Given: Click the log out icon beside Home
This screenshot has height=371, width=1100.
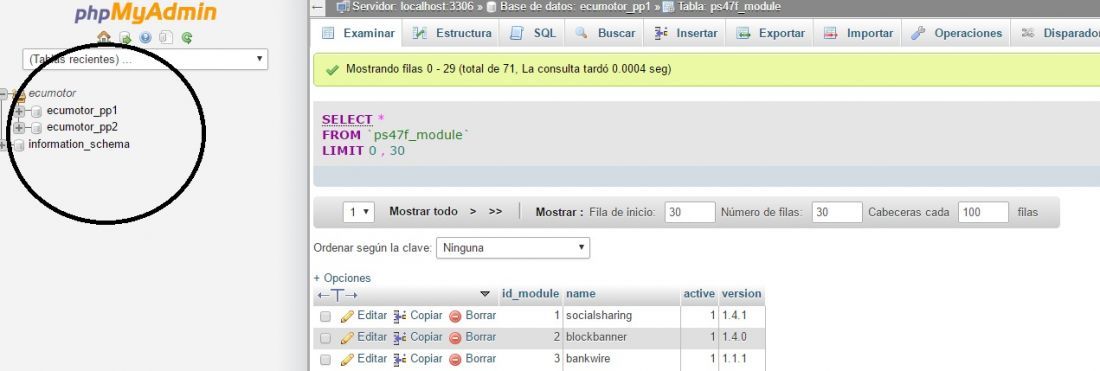Looking at the screenshot, I should 125,38.
